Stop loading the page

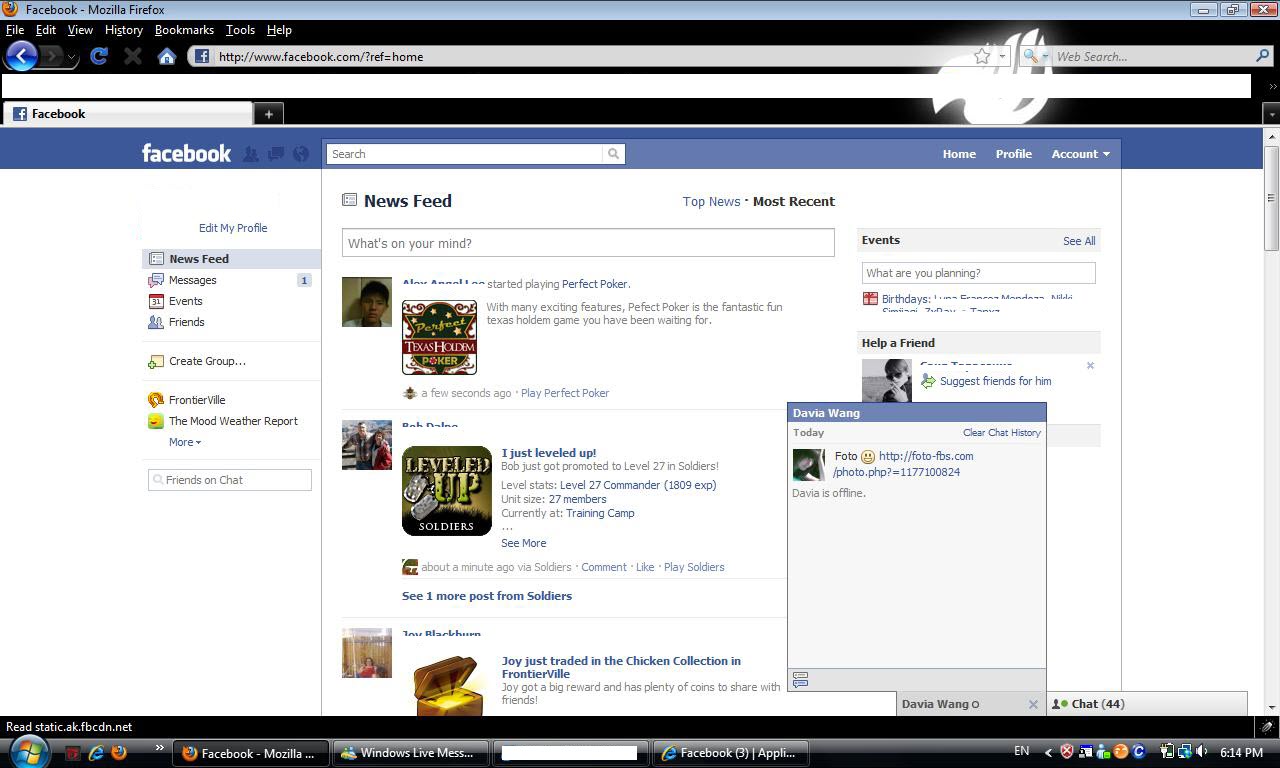[x=132, y=56]
